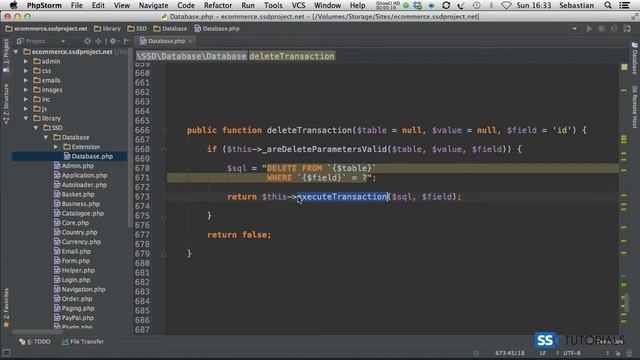The width and height of the screenshot is (640, 360).
Task: Toggle tool window buttons icon bottom-left
Action: [x=6, y=353]
